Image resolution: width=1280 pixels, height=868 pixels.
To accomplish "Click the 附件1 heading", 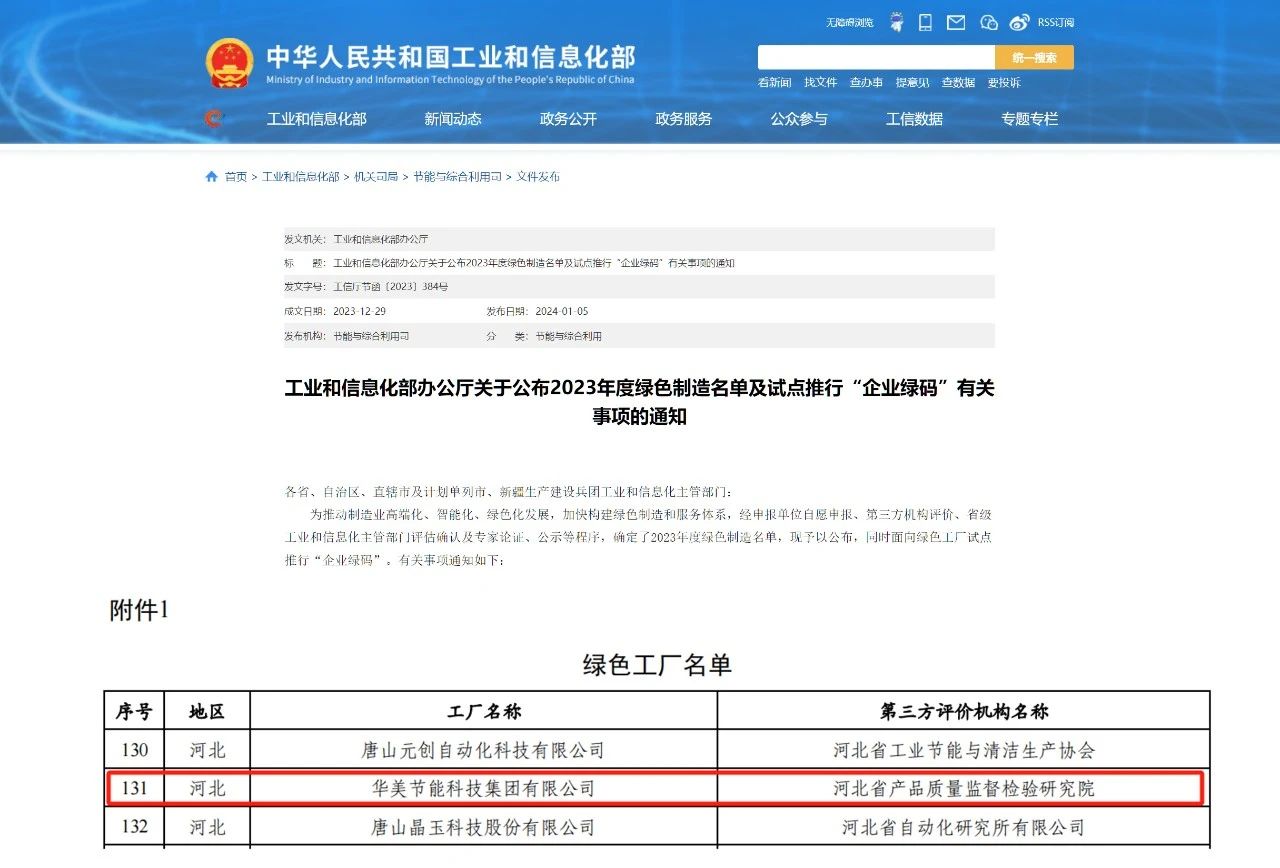I will pos(139,610).
